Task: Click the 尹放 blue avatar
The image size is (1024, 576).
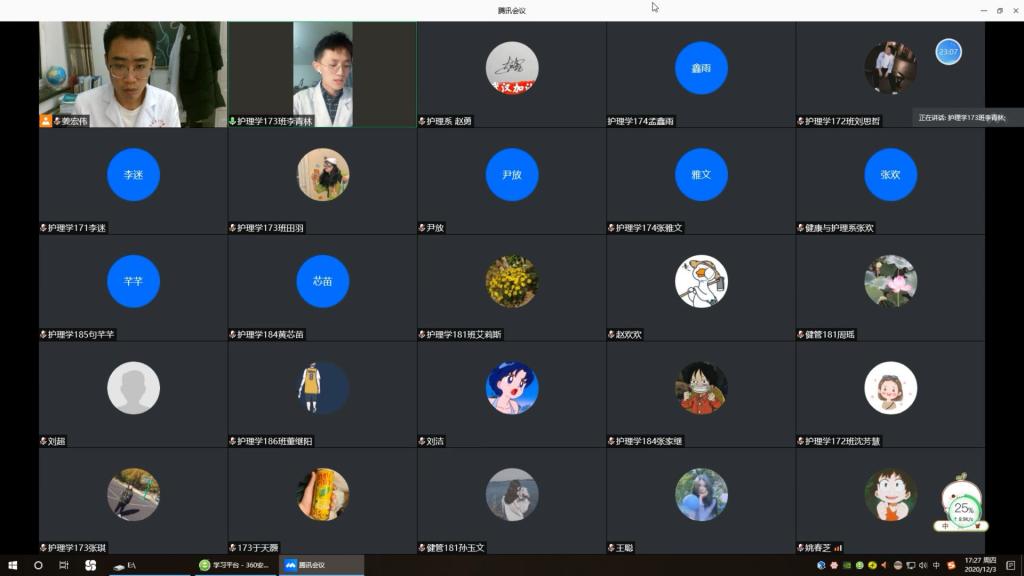Action: click(511, 174)
